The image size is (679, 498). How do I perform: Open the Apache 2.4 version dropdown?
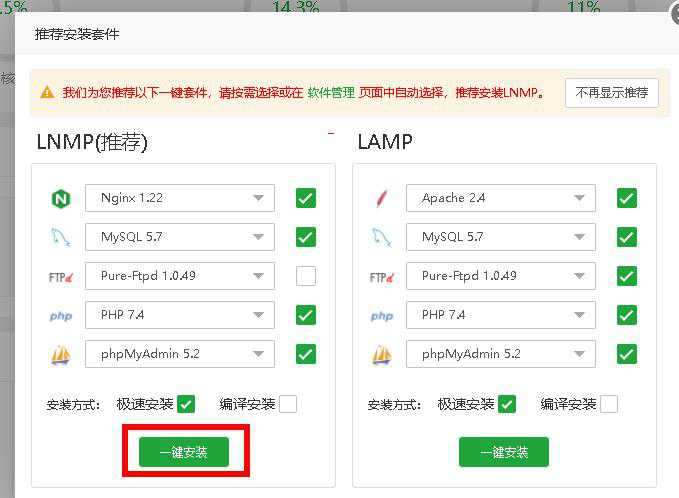click(501, 198)
